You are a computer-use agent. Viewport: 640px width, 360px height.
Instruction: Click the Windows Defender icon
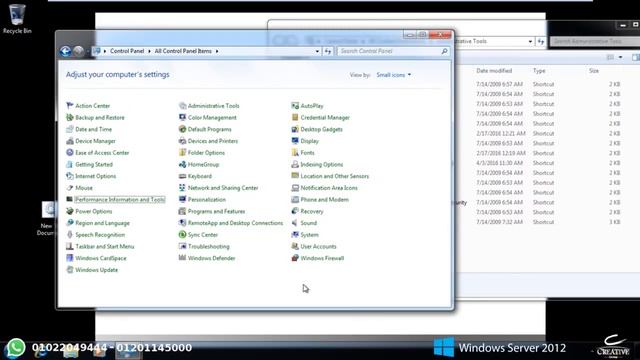coord(182,258)
